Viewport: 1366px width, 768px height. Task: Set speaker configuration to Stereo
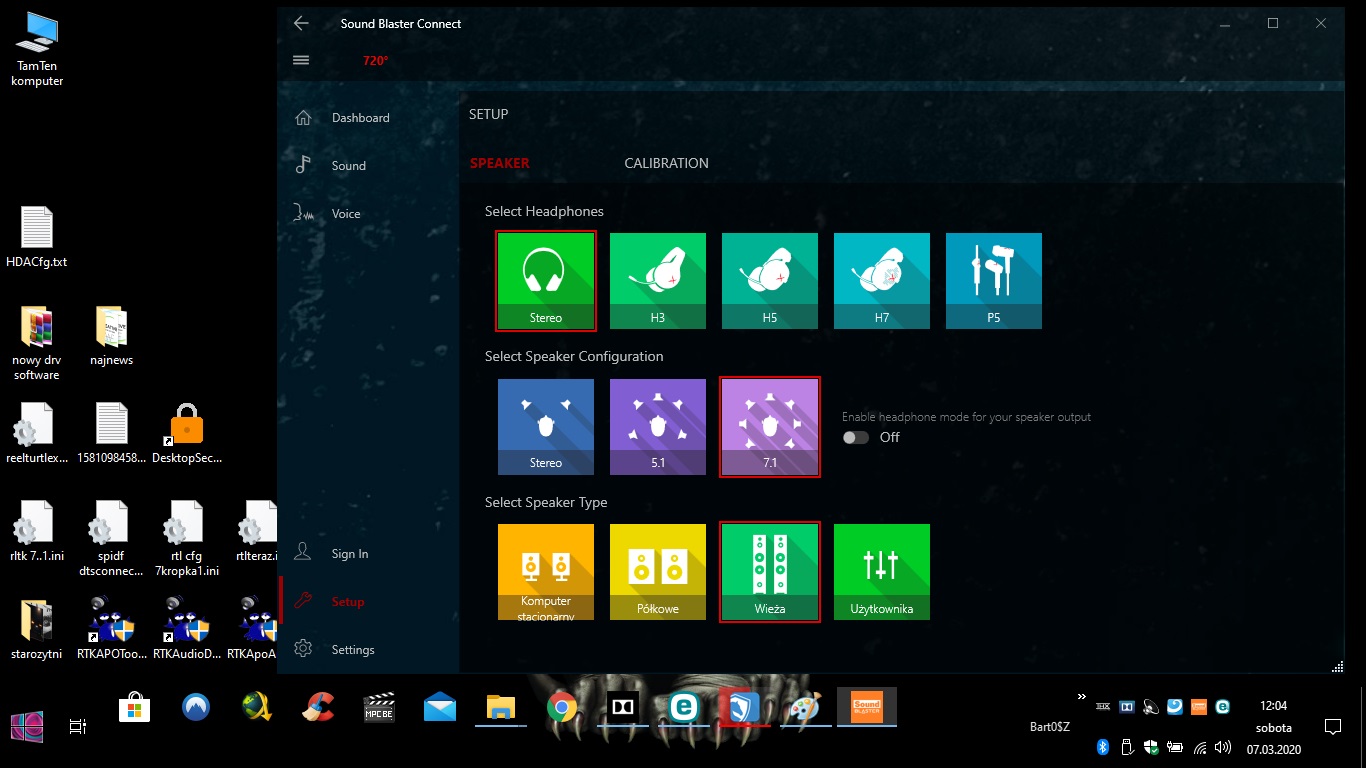click(x=546, y=427)
